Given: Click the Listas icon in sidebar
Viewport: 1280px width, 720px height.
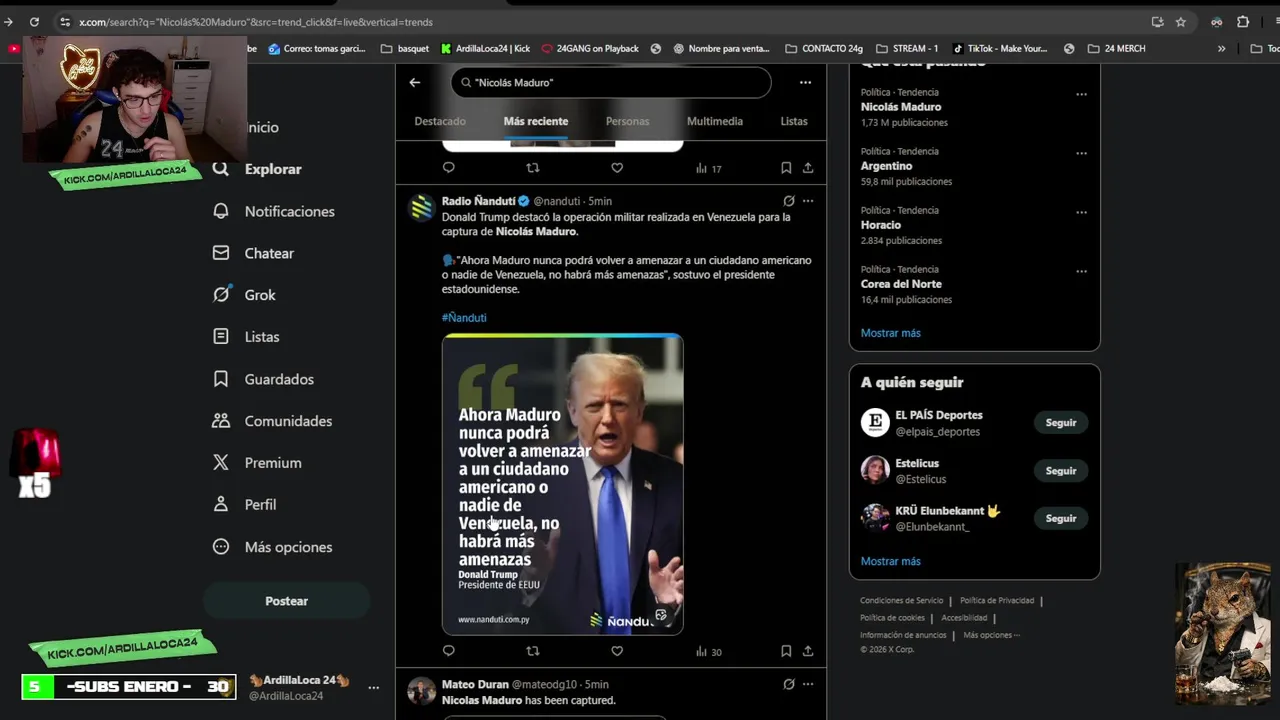Looking at the screenshot, I should pyautogui.click(x=221, y=337).
